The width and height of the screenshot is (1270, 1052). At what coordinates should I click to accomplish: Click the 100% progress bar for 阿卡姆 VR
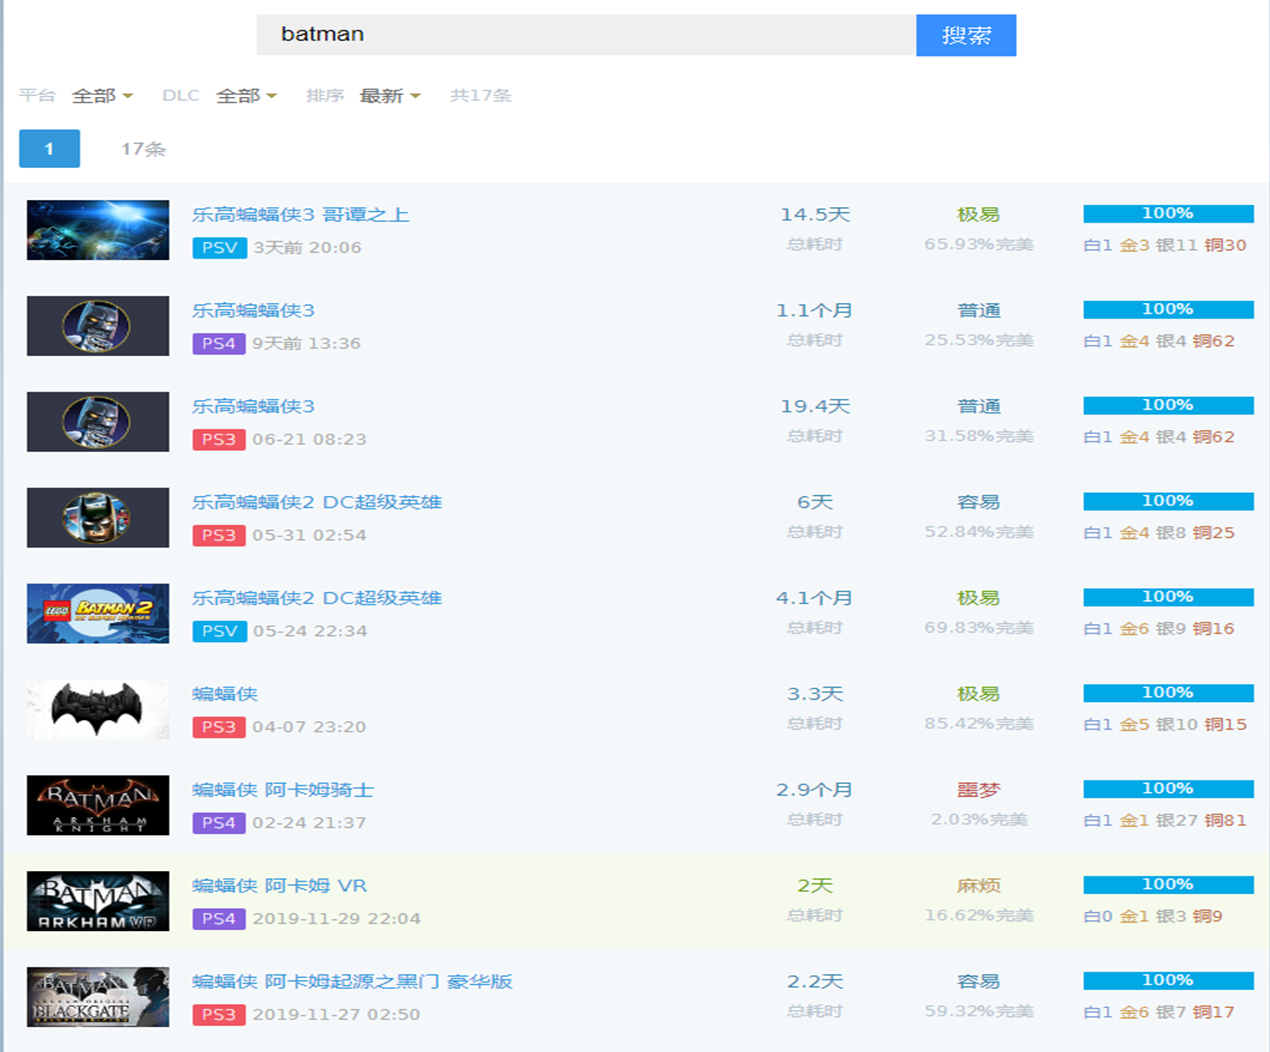coord(1168,885)
